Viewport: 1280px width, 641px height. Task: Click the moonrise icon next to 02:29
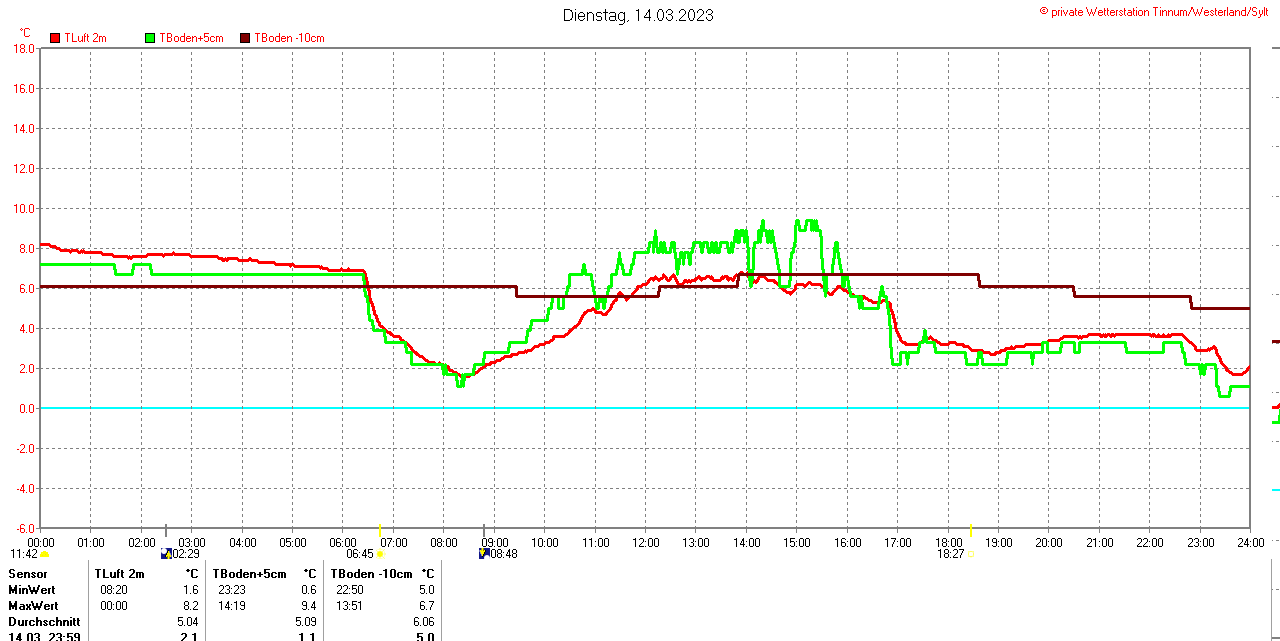coord(166,553)
